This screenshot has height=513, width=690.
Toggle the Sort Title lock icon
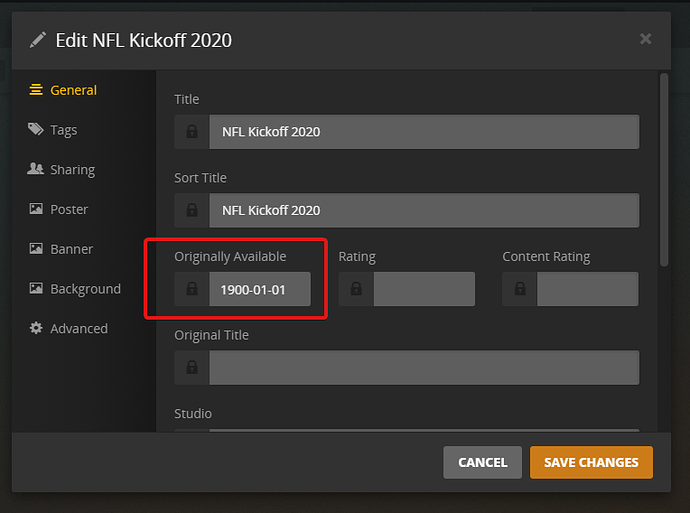(192, 210)
